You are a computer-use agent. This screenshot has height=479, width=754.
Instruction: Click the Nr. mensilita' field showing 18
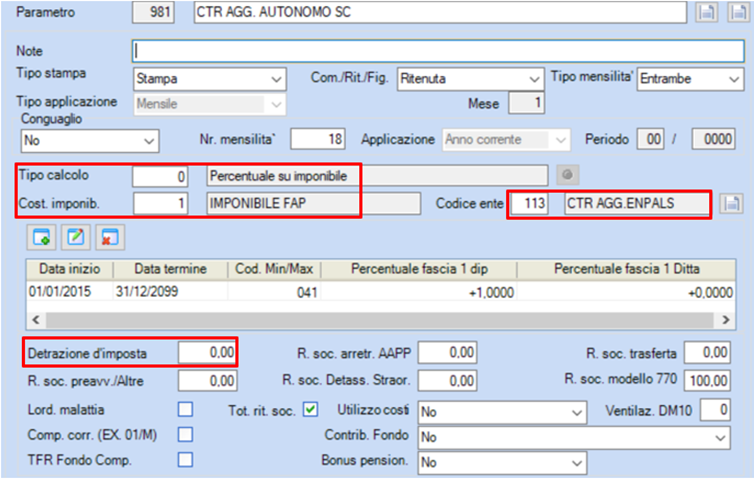(318, 139)
